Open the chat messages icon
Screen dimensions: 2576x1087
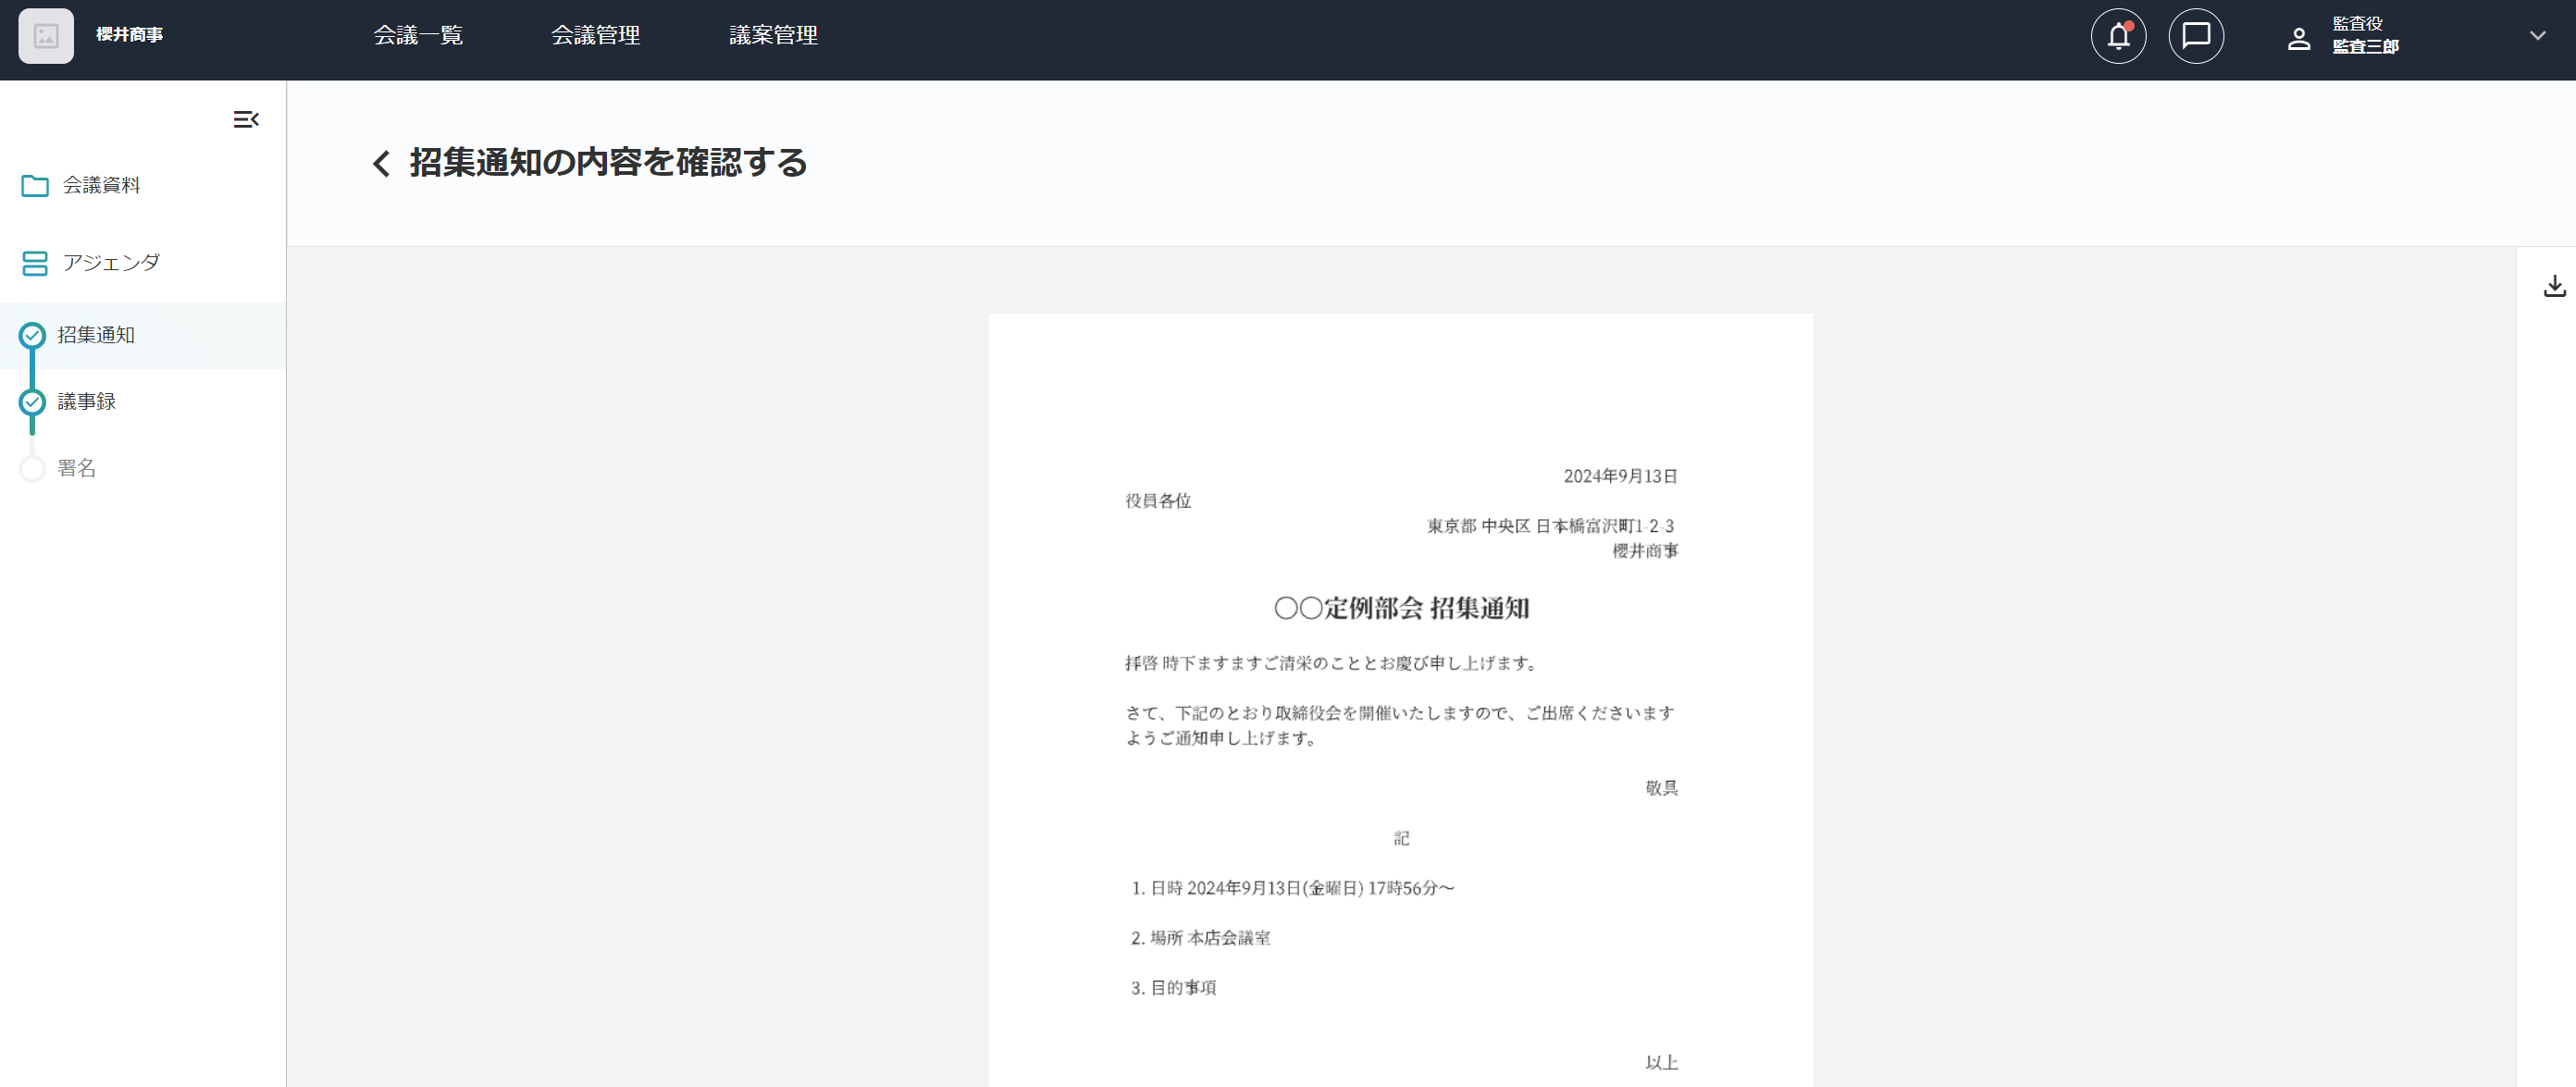click(x=2195, y=37)
